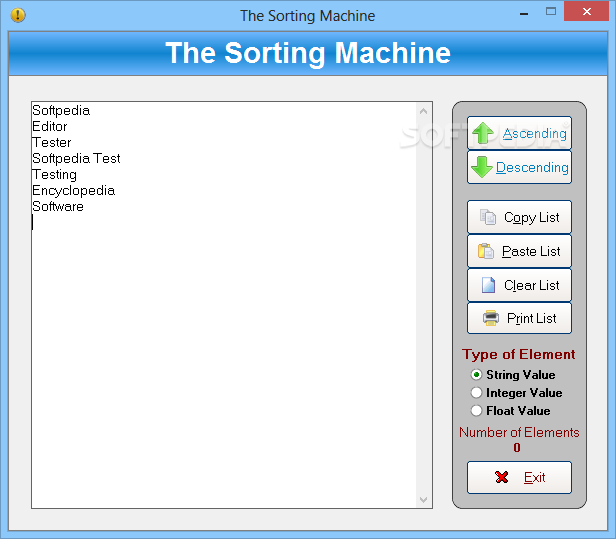Screen dimensions: 616x539
Task: Select the Integer Value radio button
Action: pyautogui.click(x=476, y=392)
